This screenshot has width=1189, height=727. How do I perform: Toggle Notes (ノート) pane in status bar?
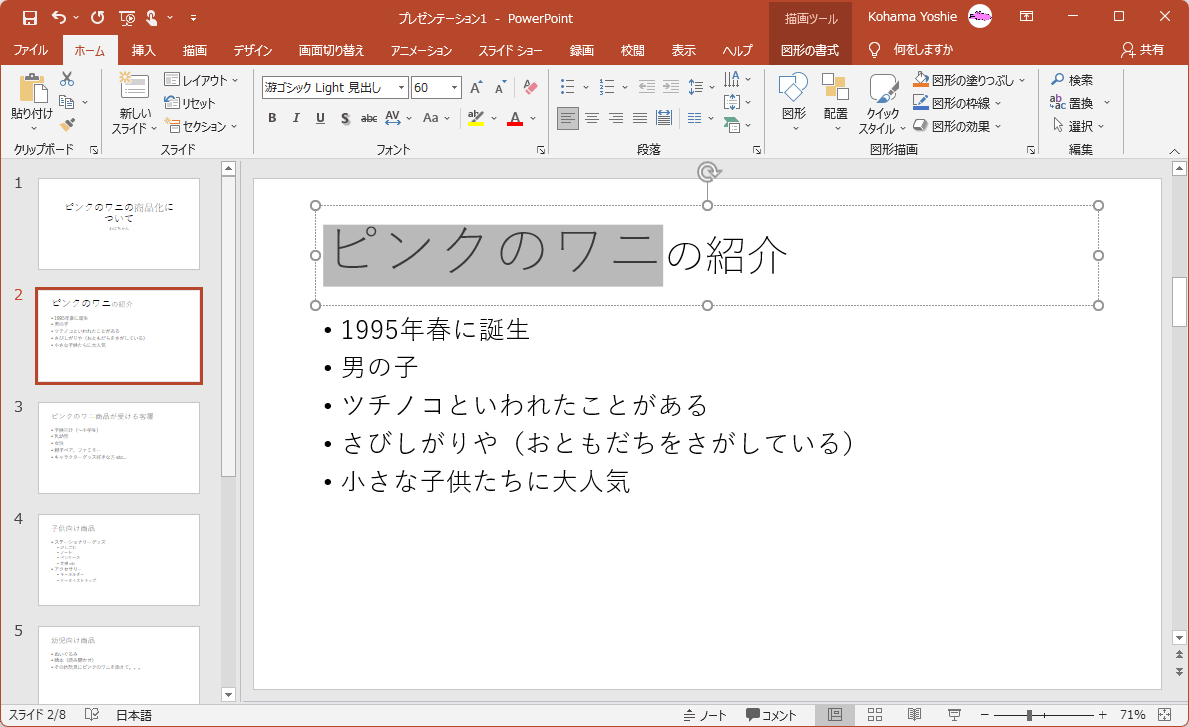tap(704, 715)
